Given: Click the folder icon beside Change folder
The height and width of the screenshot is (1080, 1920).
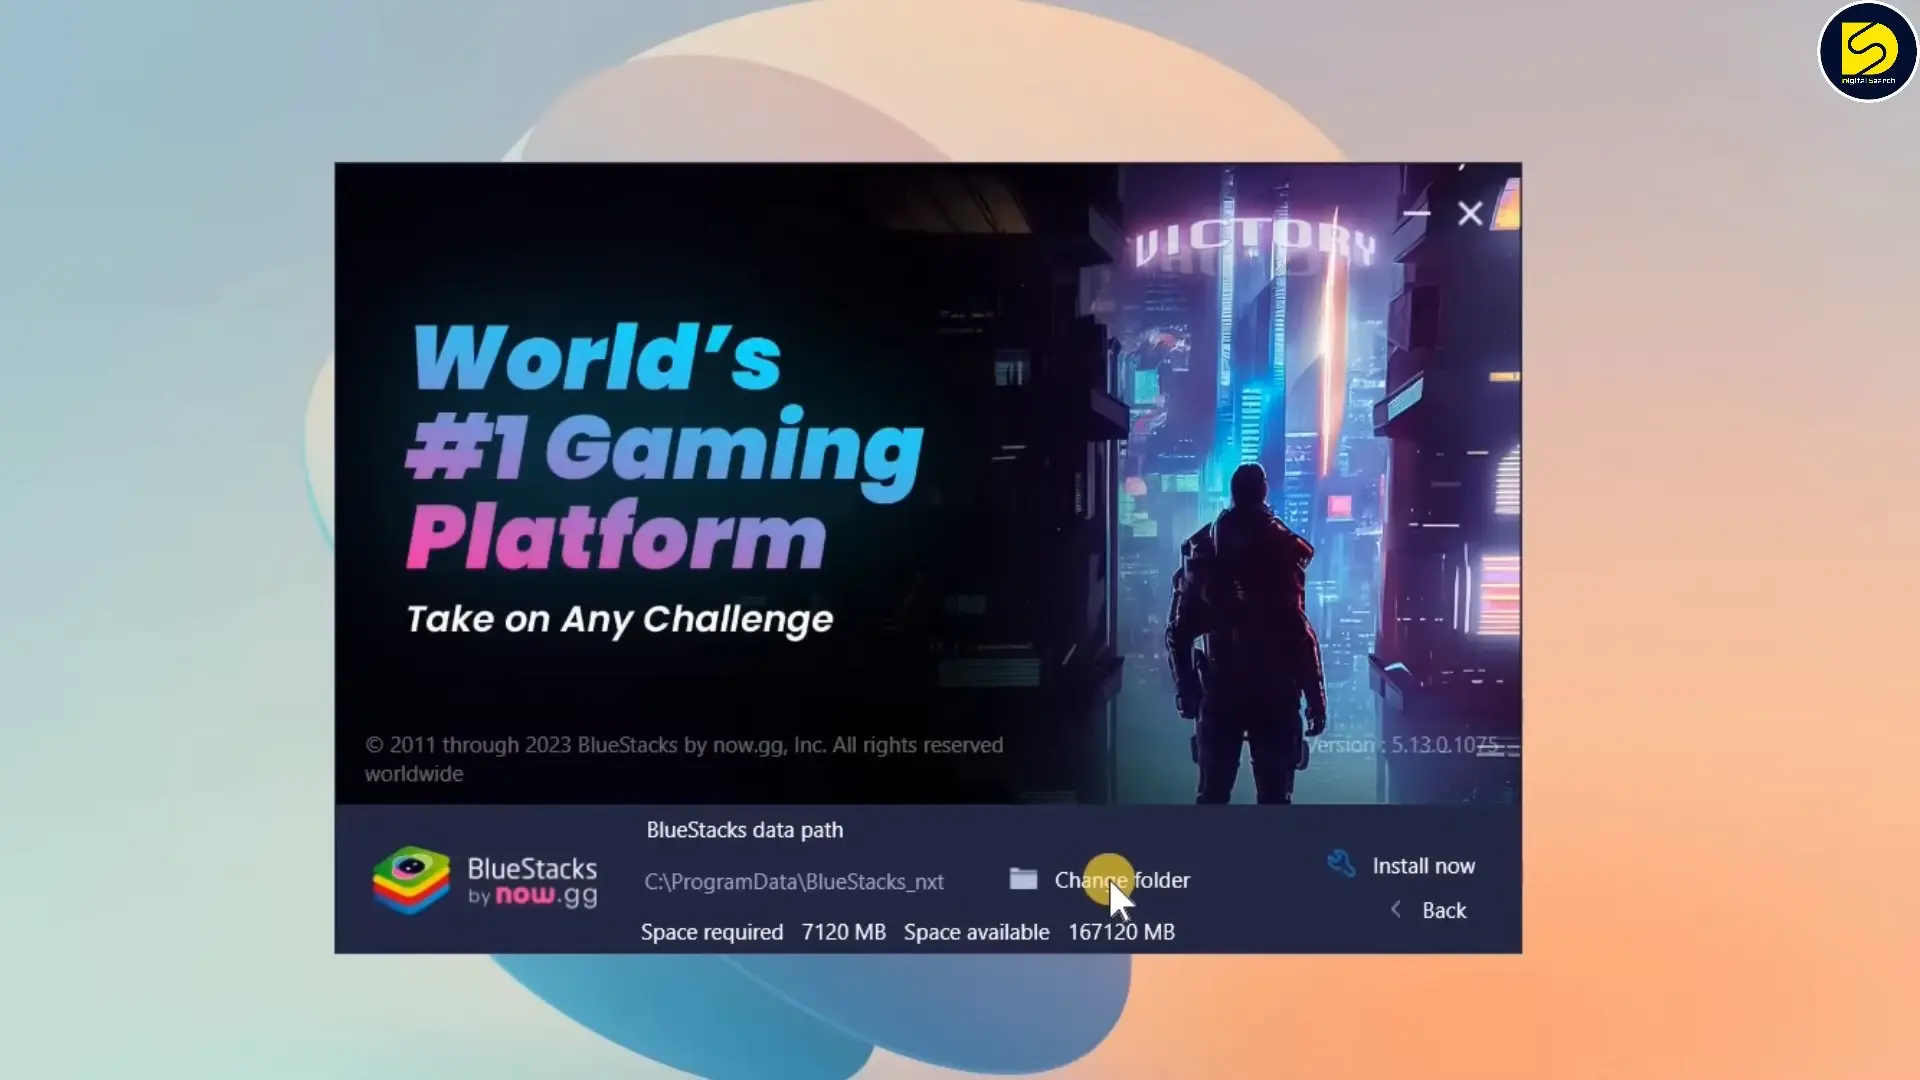Looking at the screenshot, I should pyautogui.click(x=1023, y=879).
